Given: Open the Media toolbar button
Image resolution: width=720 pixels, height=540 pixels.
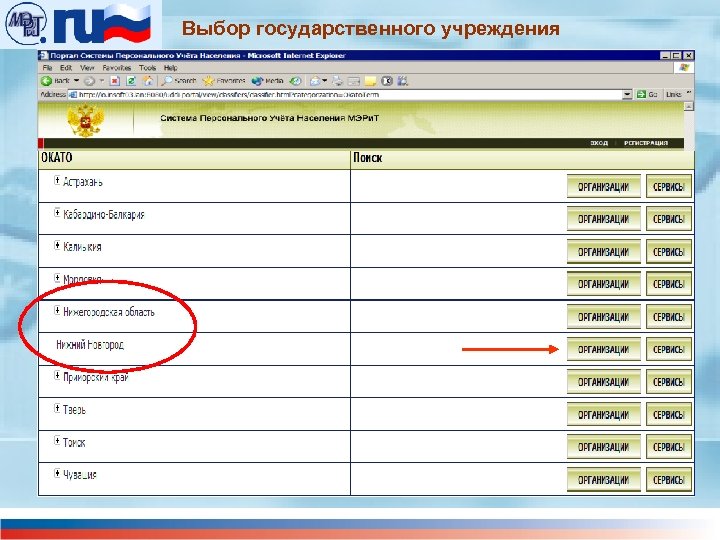Looking at the screenshot, I should coord(267,81).
